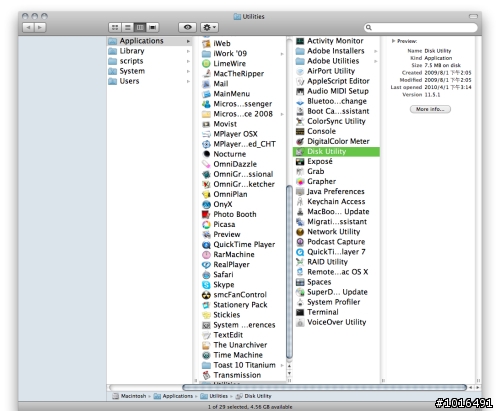500x411 pixels.
Task: Open the Action gear dropdown menu
Action: pos(209,27)
